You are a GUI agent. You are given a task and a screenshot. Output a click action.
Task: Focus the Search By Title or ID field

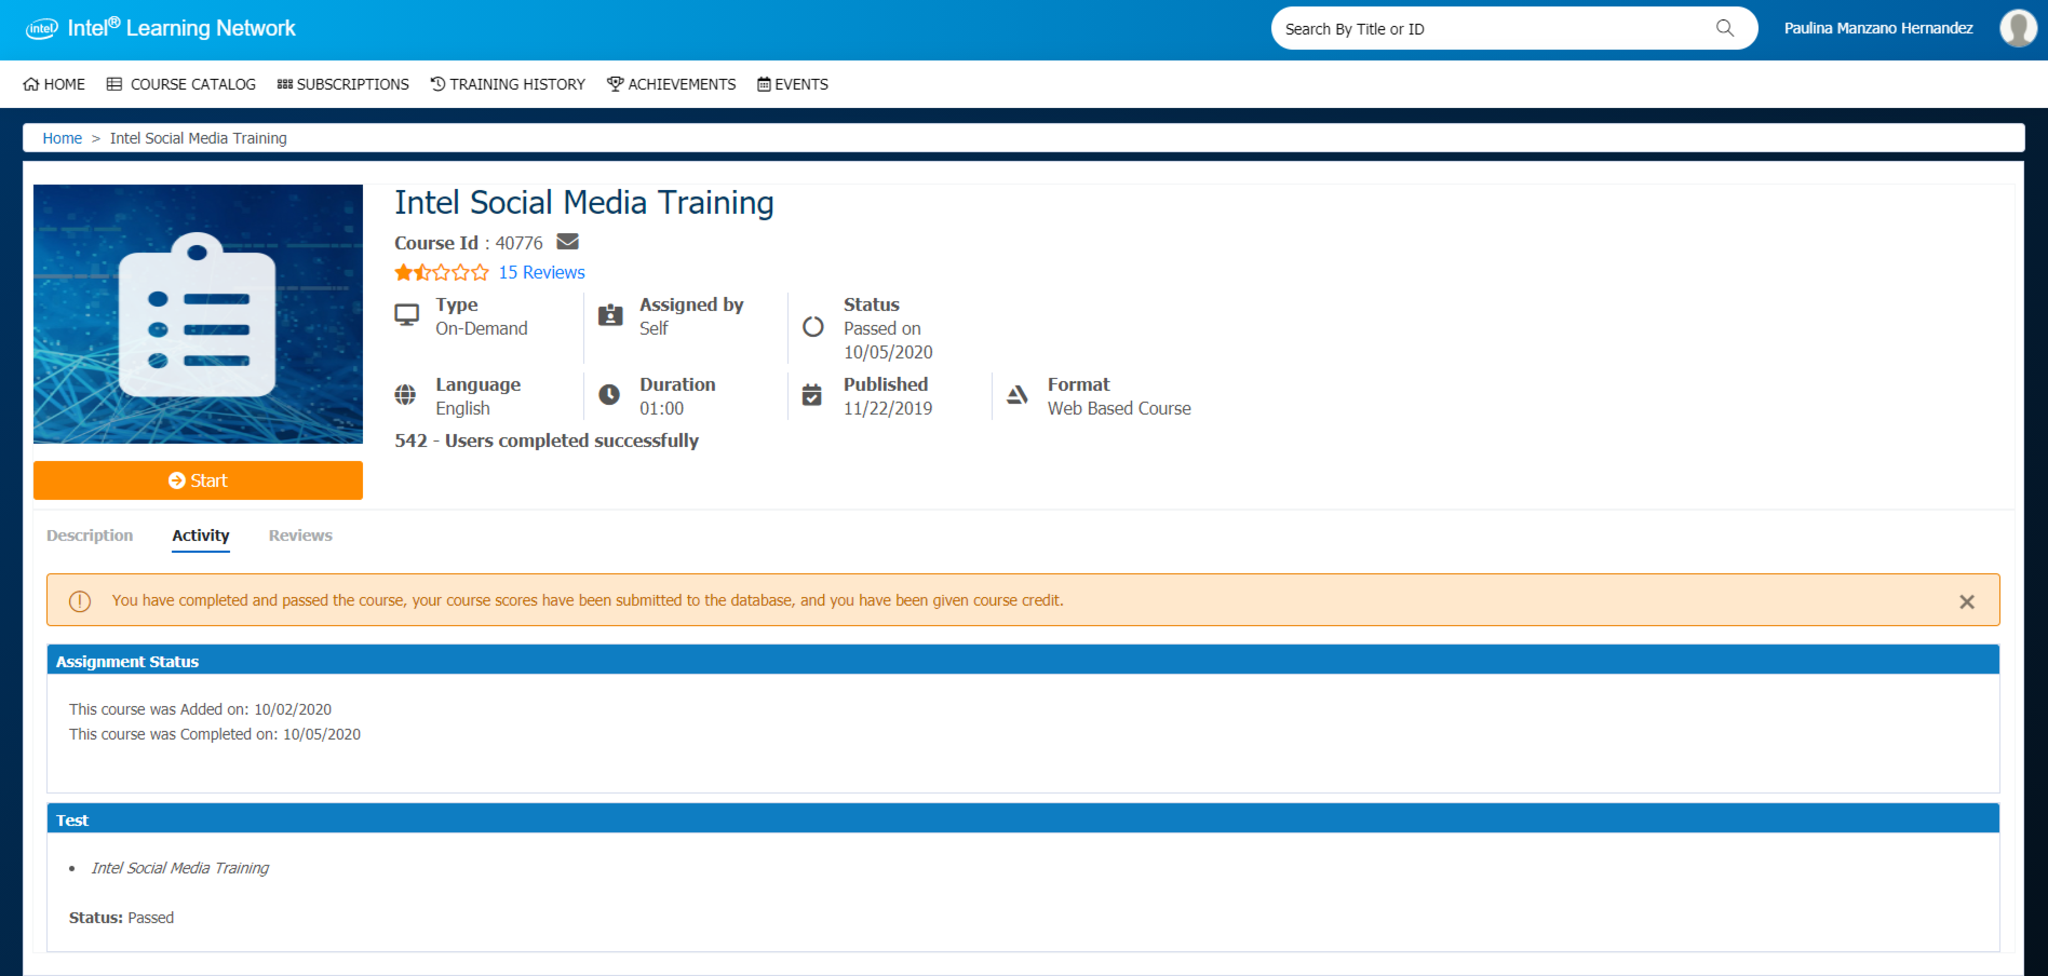(1490, 29)
